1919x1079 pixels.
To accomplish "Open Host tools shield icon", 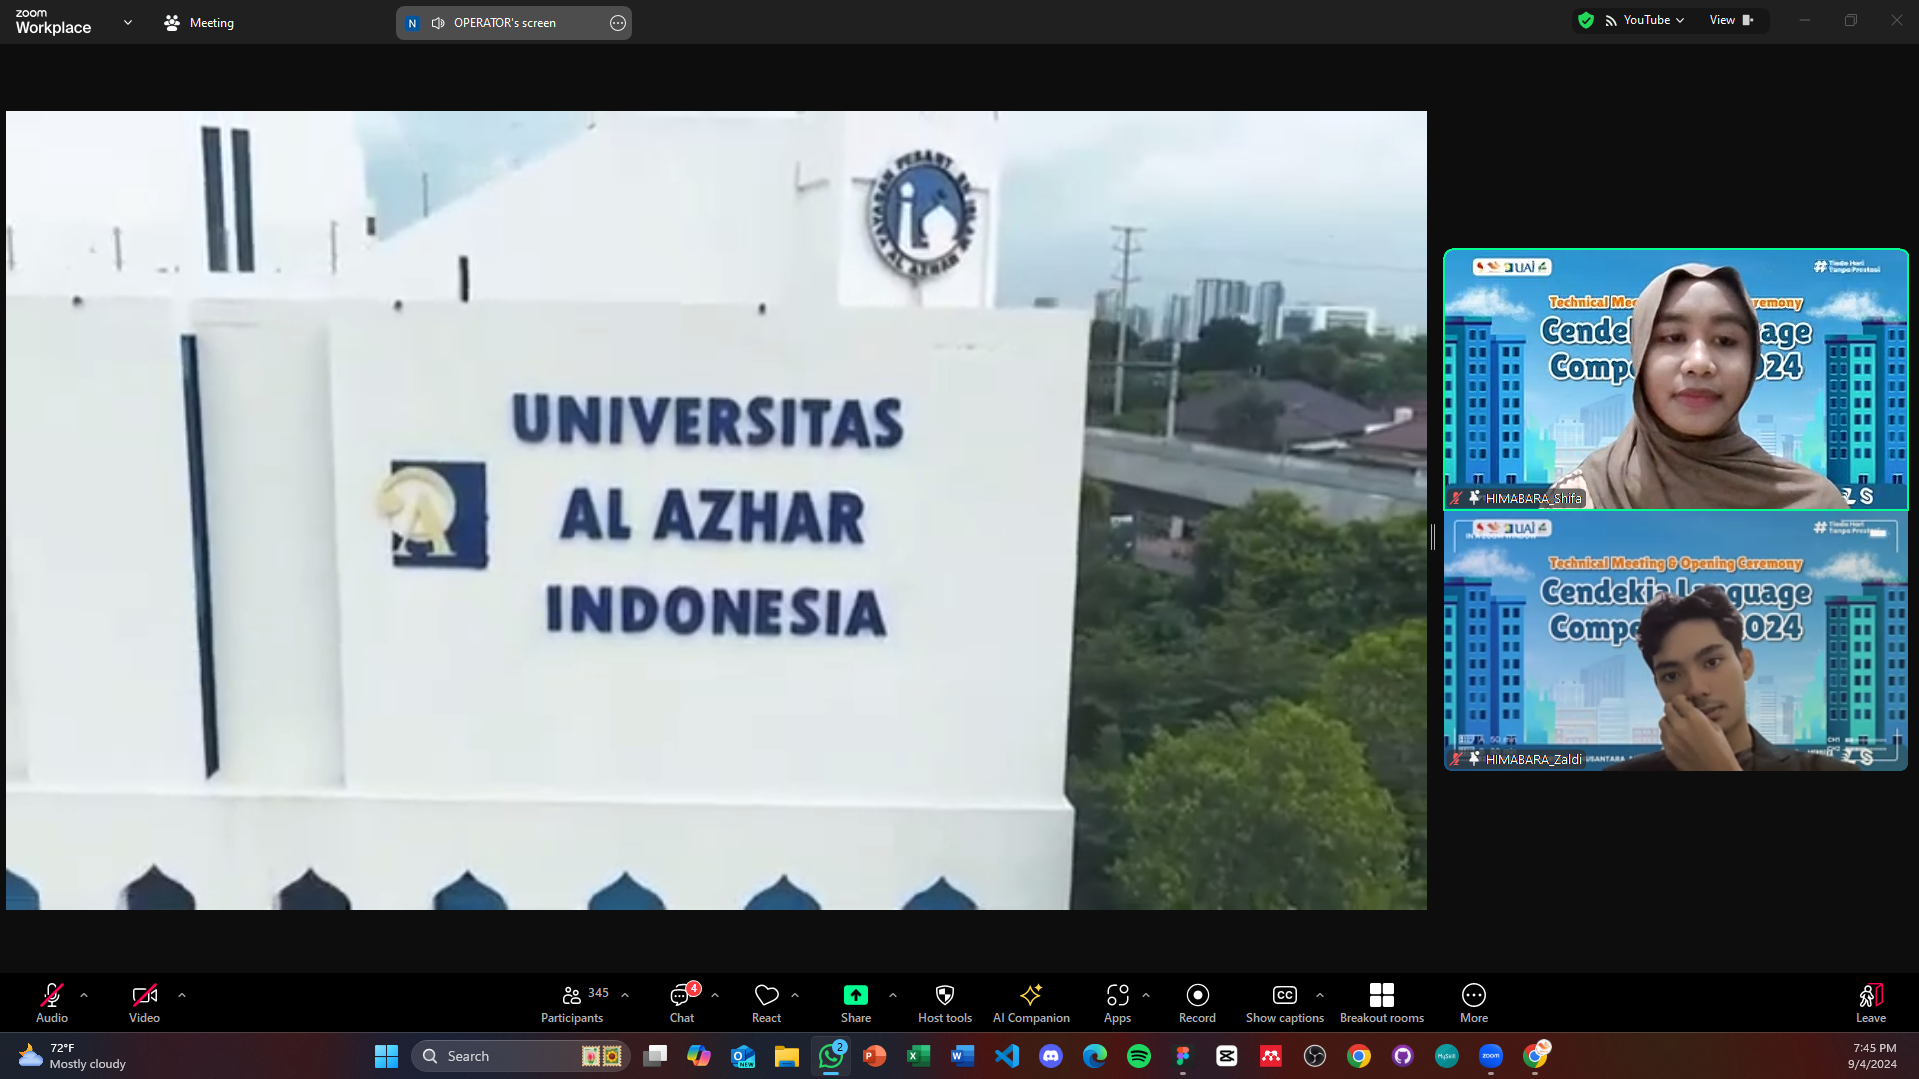I will pyautogui.click(x=944, y=1003).
